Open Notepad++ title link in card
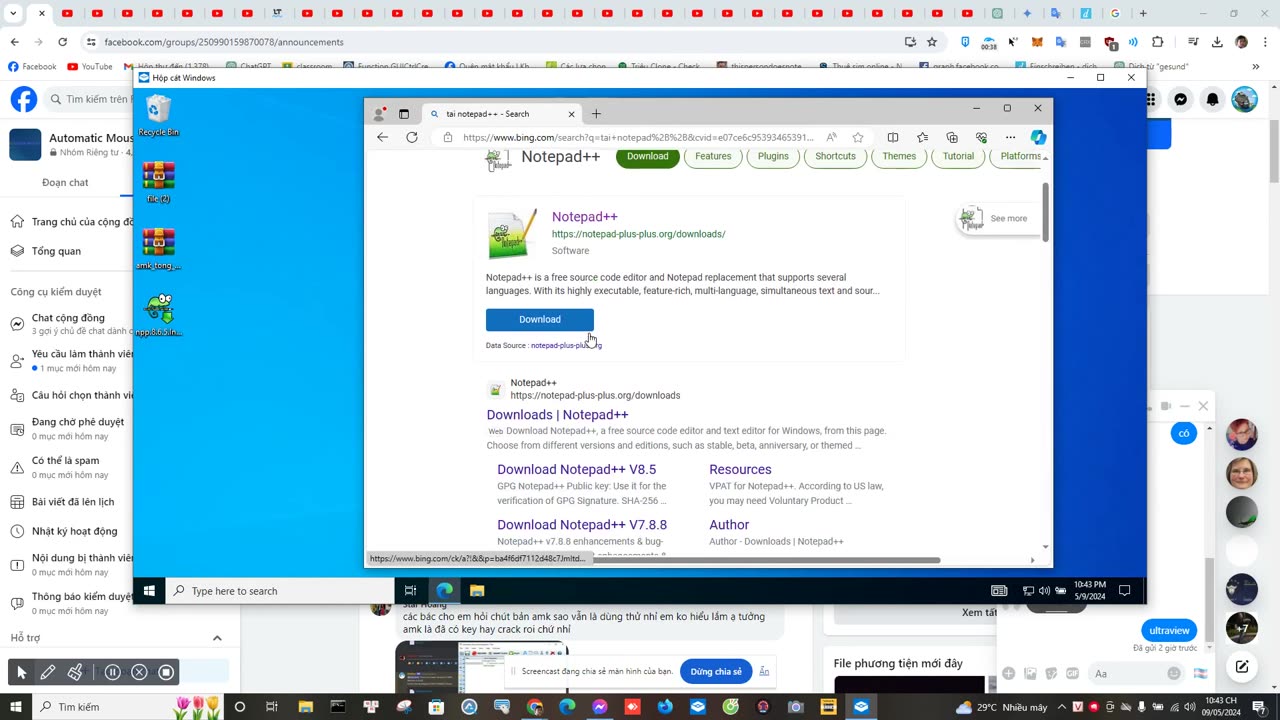 [585, 217]
